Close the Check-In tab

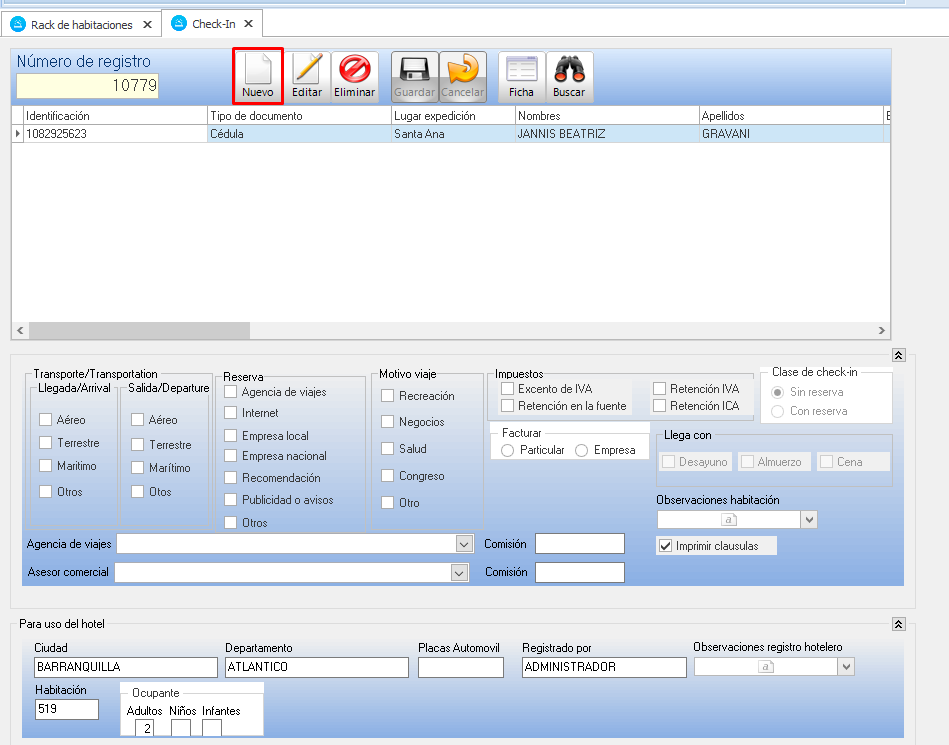click(248, 23)
